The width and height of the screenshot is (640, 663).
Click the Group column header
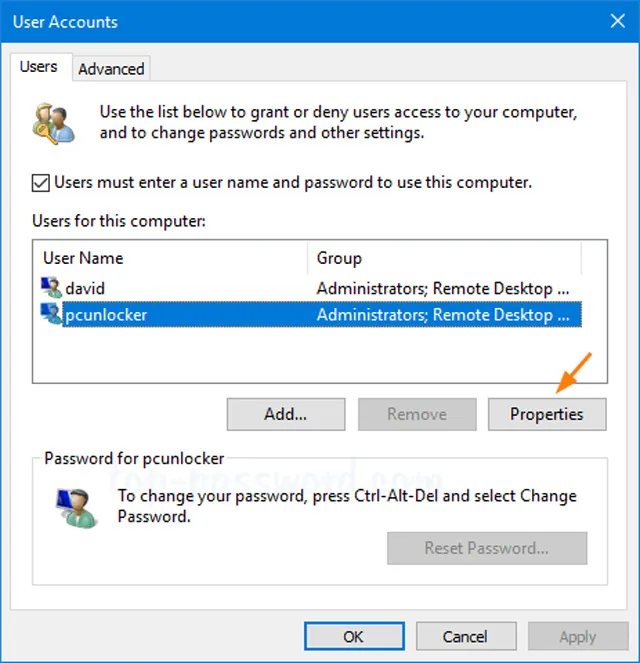[x=445, y=258]
